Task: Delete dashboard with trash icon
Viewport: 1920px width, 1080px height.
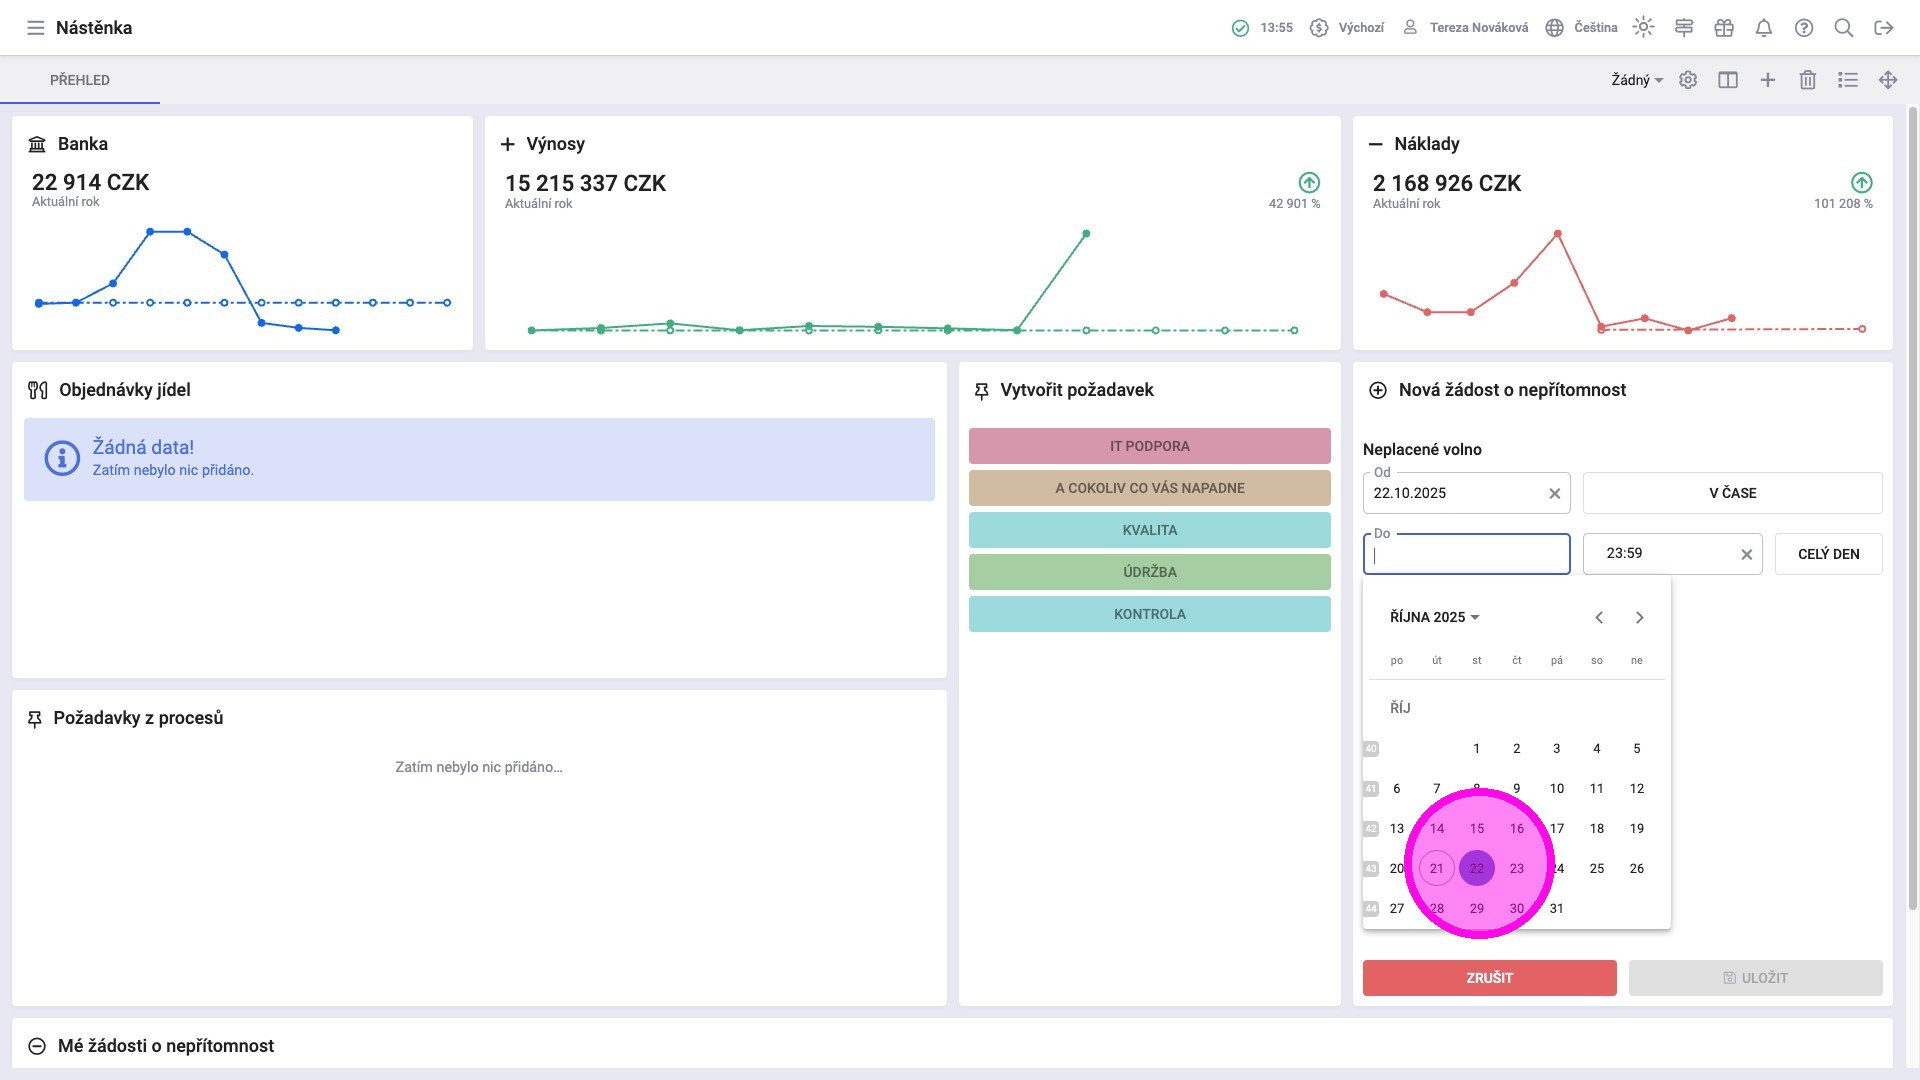Action: click(x=1808, y=80)
